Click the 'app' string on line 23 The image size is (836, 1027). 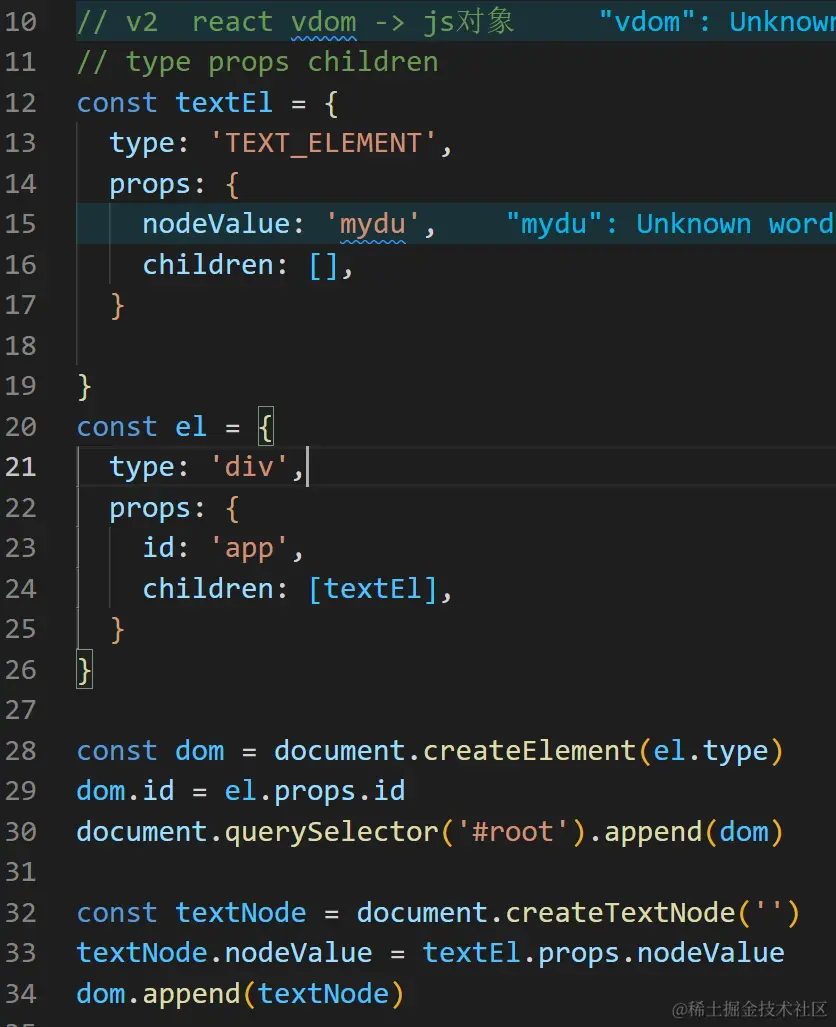click(249, 548)
